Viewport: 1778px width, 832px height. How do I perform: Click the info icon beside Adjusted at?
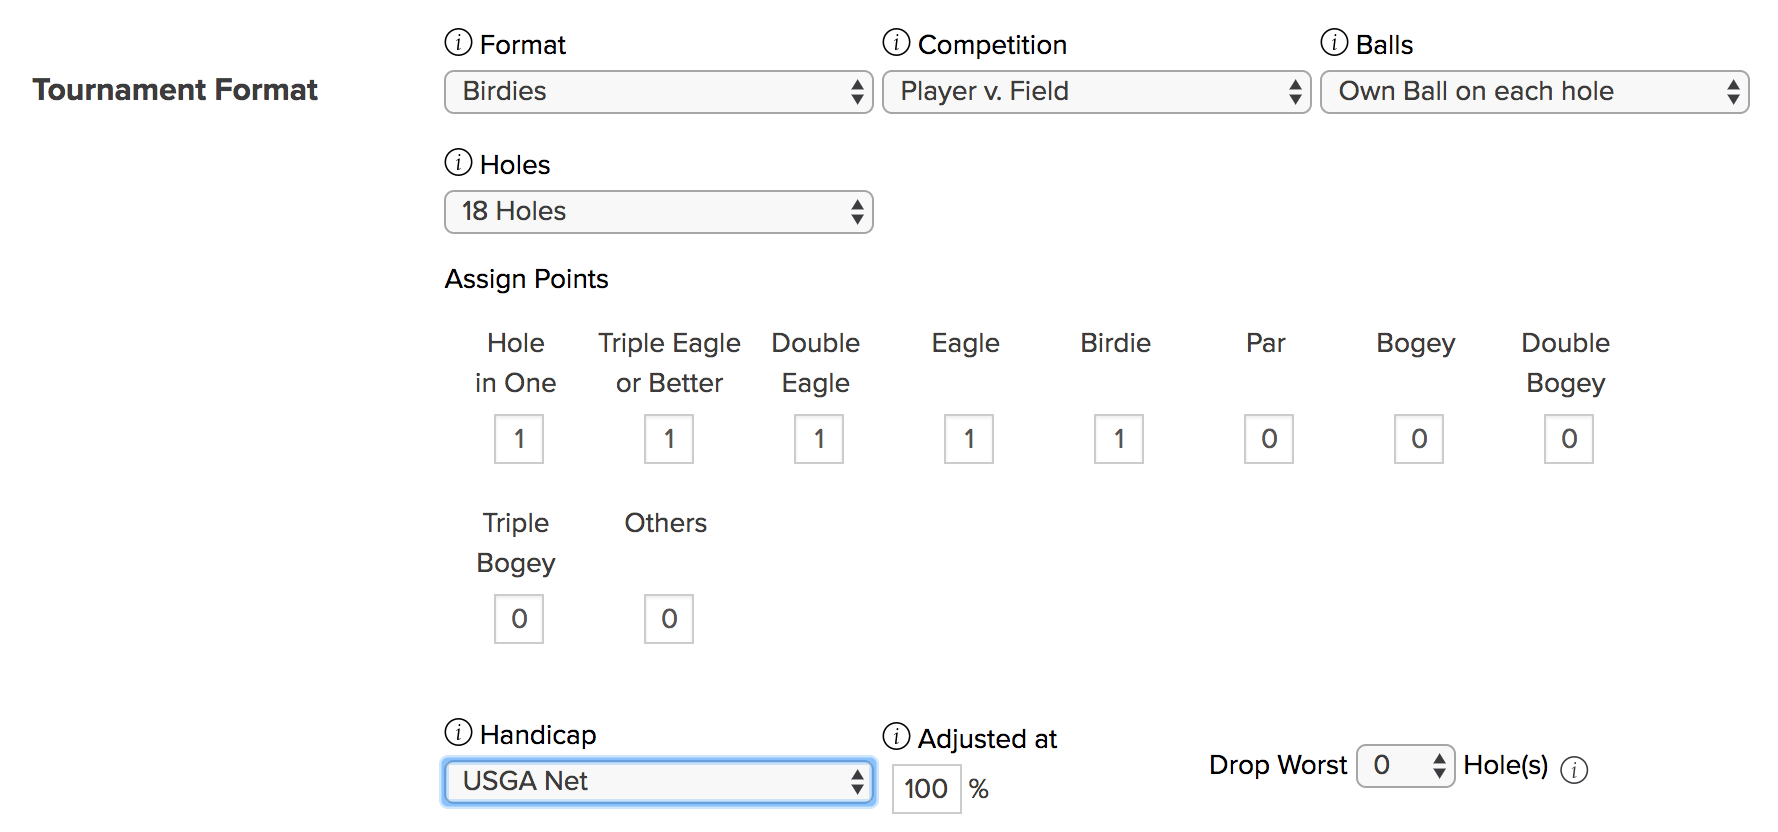tap(896, 737)
